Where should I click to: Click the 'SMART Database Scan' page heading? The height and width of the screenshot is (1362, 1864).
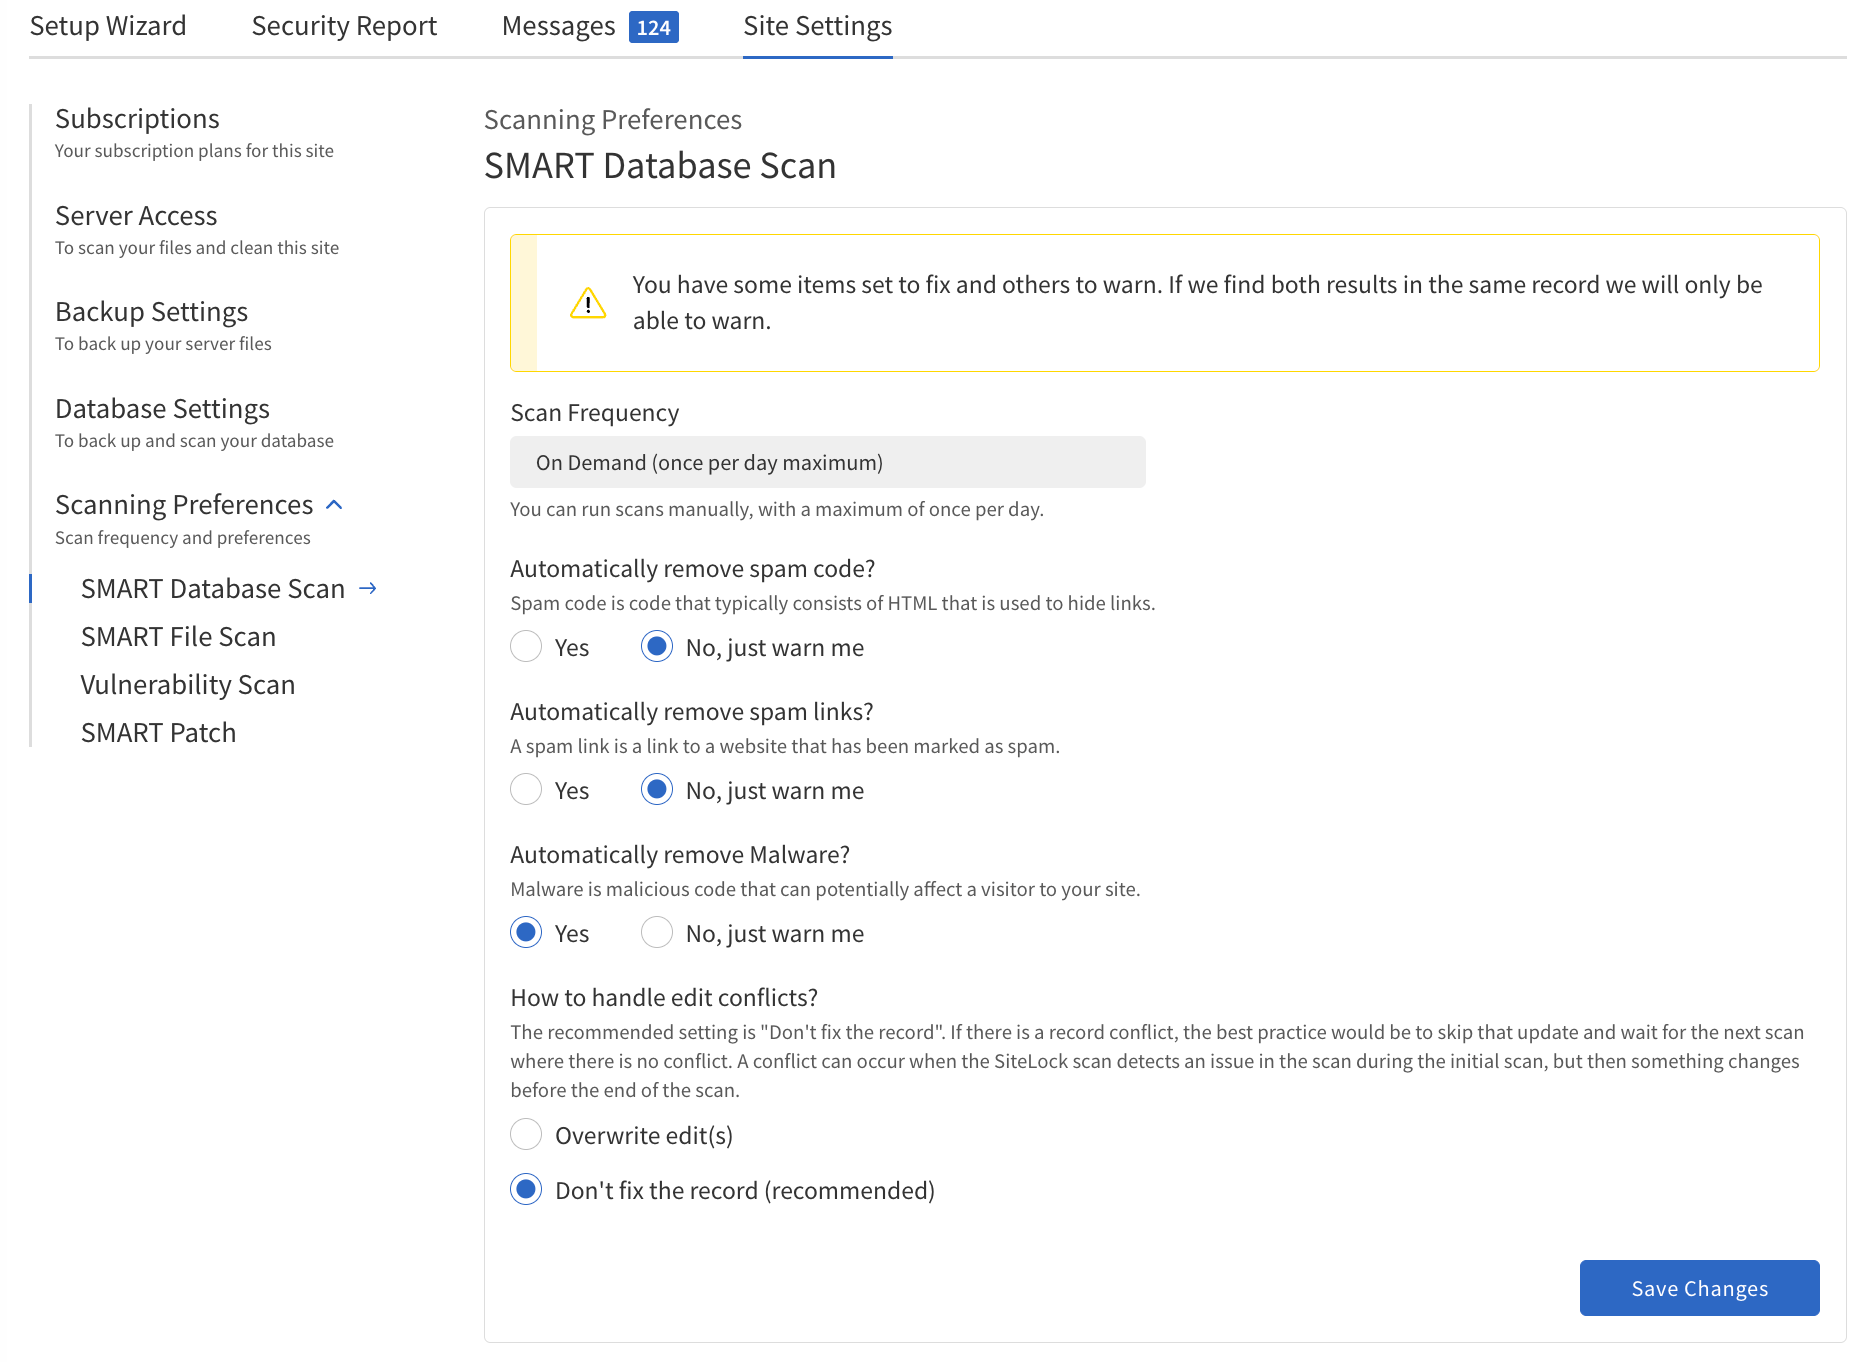pos(660,165)
